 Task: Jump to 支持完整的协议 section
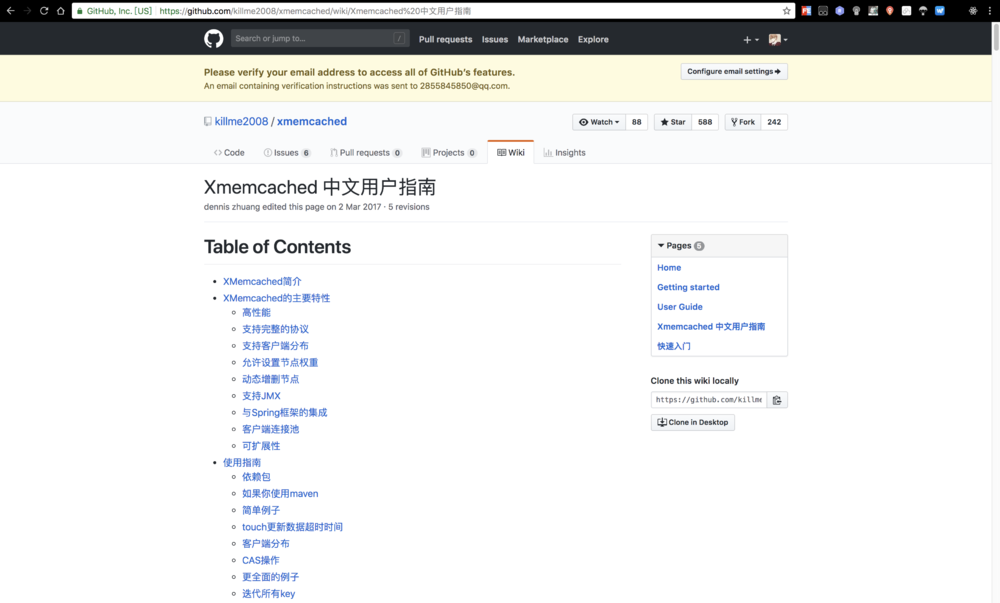click(x=275, y=329)
